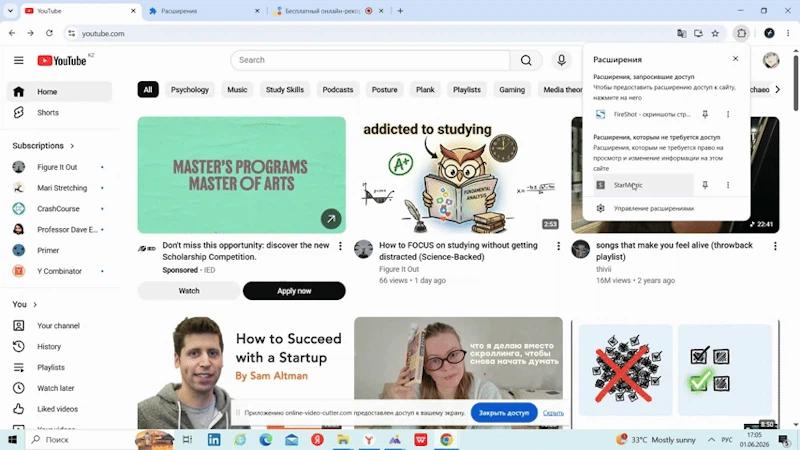The width and height of the screenshot is (800, 450).
Task: Click the search magnifier button
Action: pyautogui.click(x=526, y=60)
